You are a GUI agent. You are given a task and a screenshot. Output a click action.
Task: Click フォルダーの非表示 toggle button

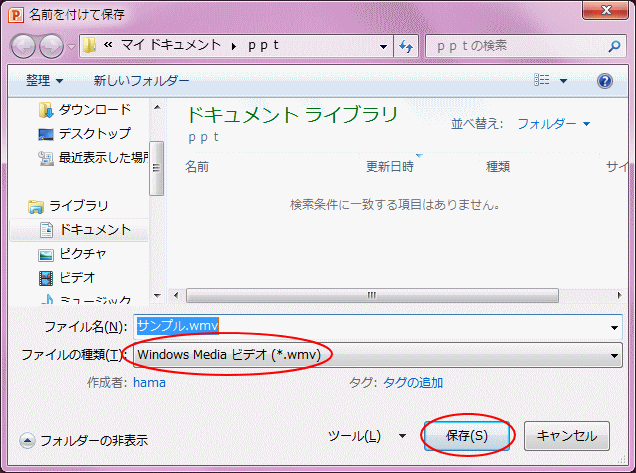[x=84, y=441]
